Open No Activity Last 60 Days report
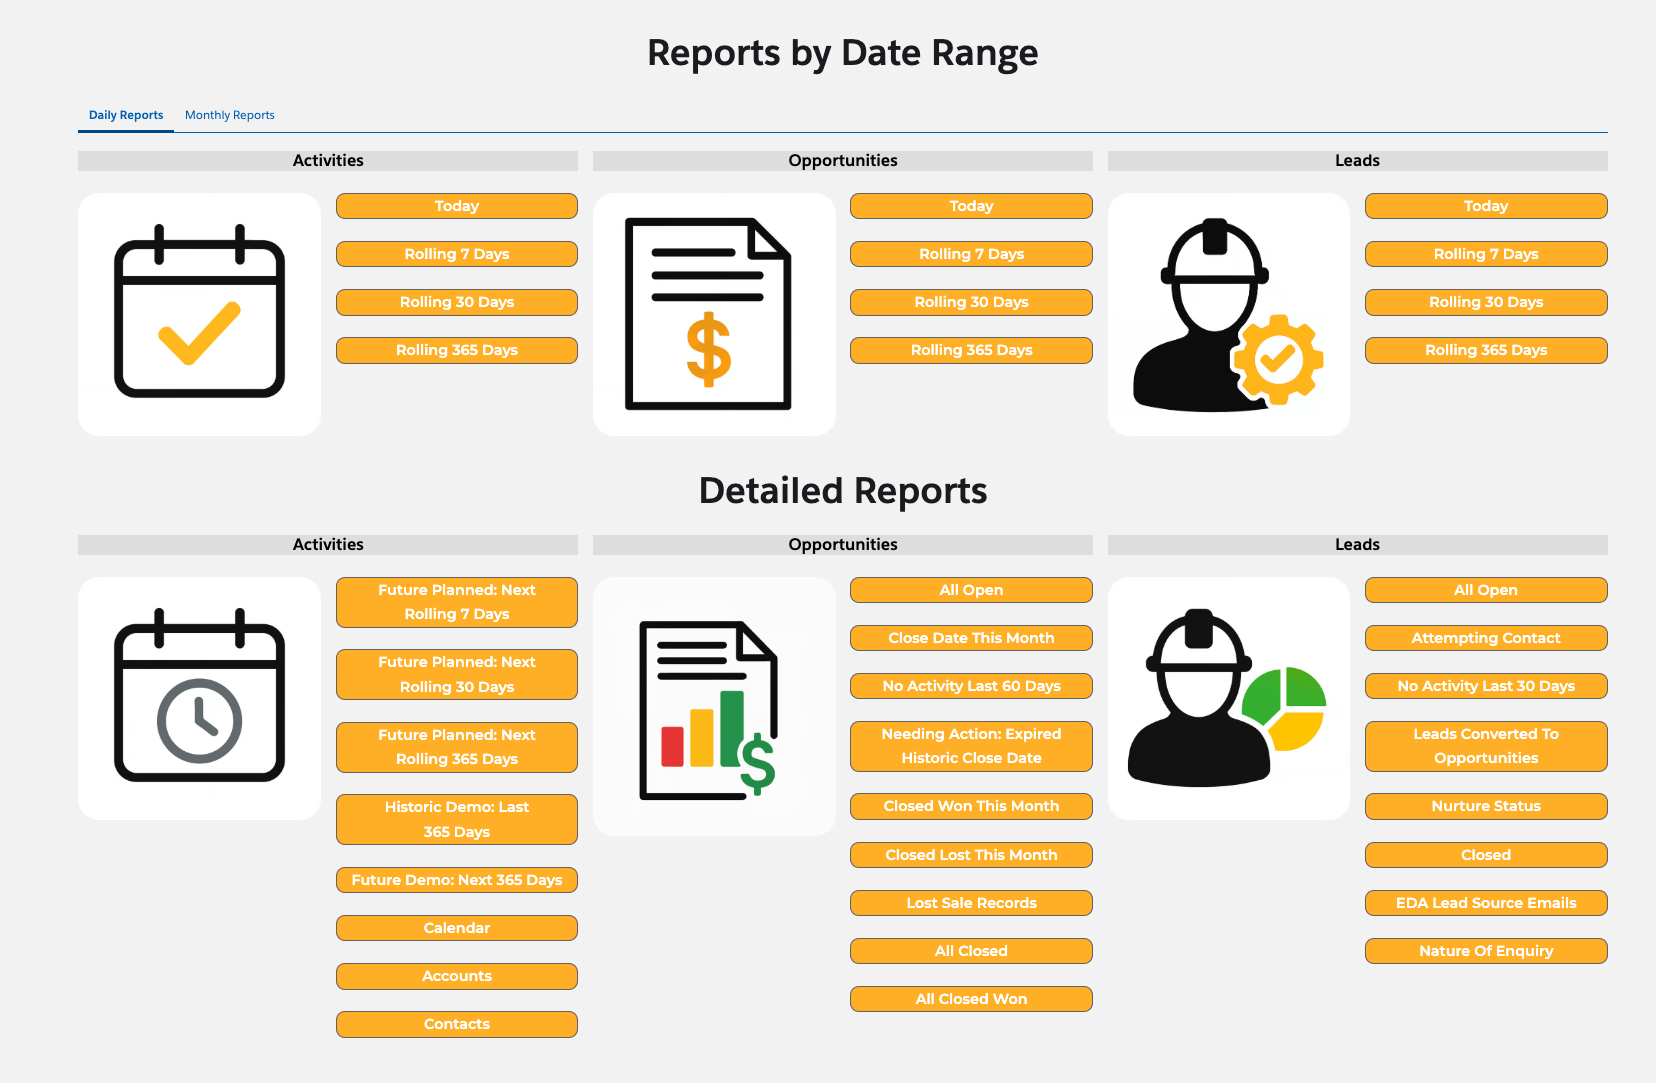The height and width of the screenshot is (1083, 1656). point(971,686)
